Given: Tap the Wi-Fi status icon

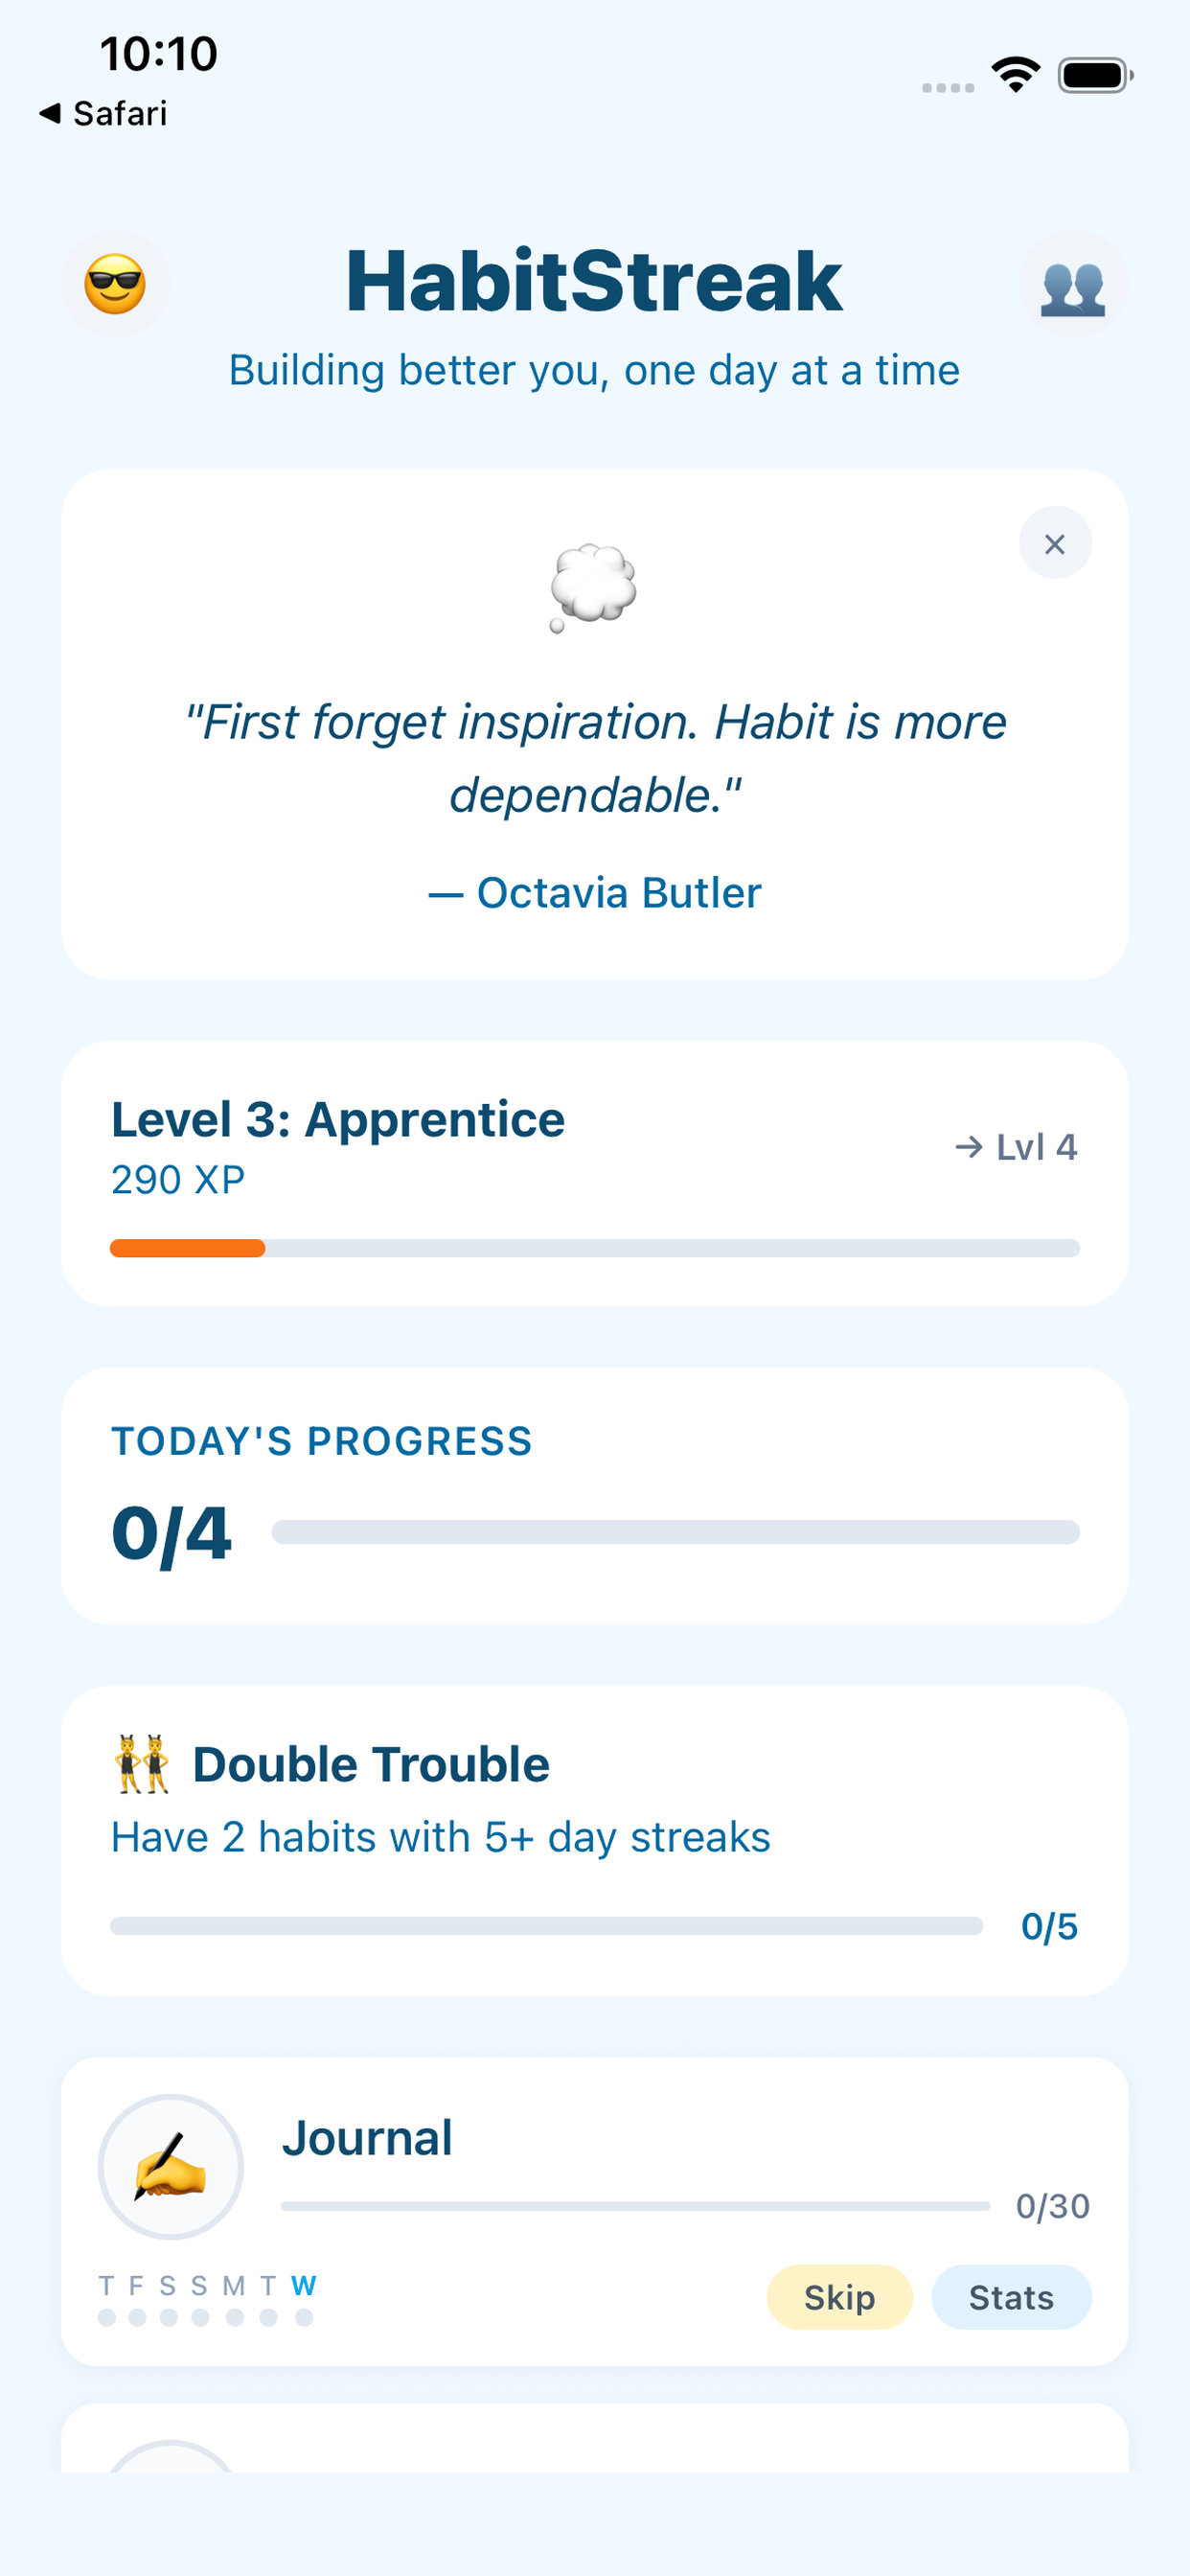Looking at the screenshot, I should [x=1015, y=75].
